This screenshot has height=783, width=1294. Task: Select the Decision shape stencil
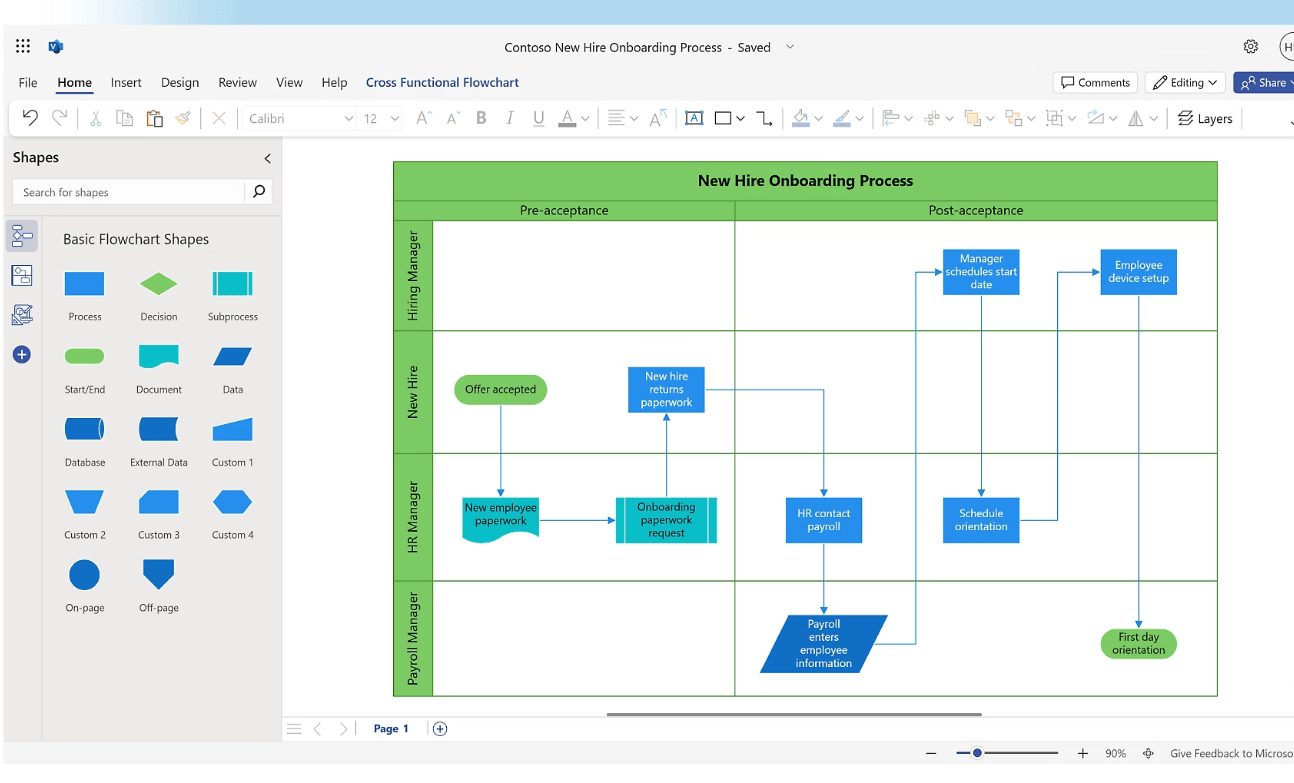158,283
